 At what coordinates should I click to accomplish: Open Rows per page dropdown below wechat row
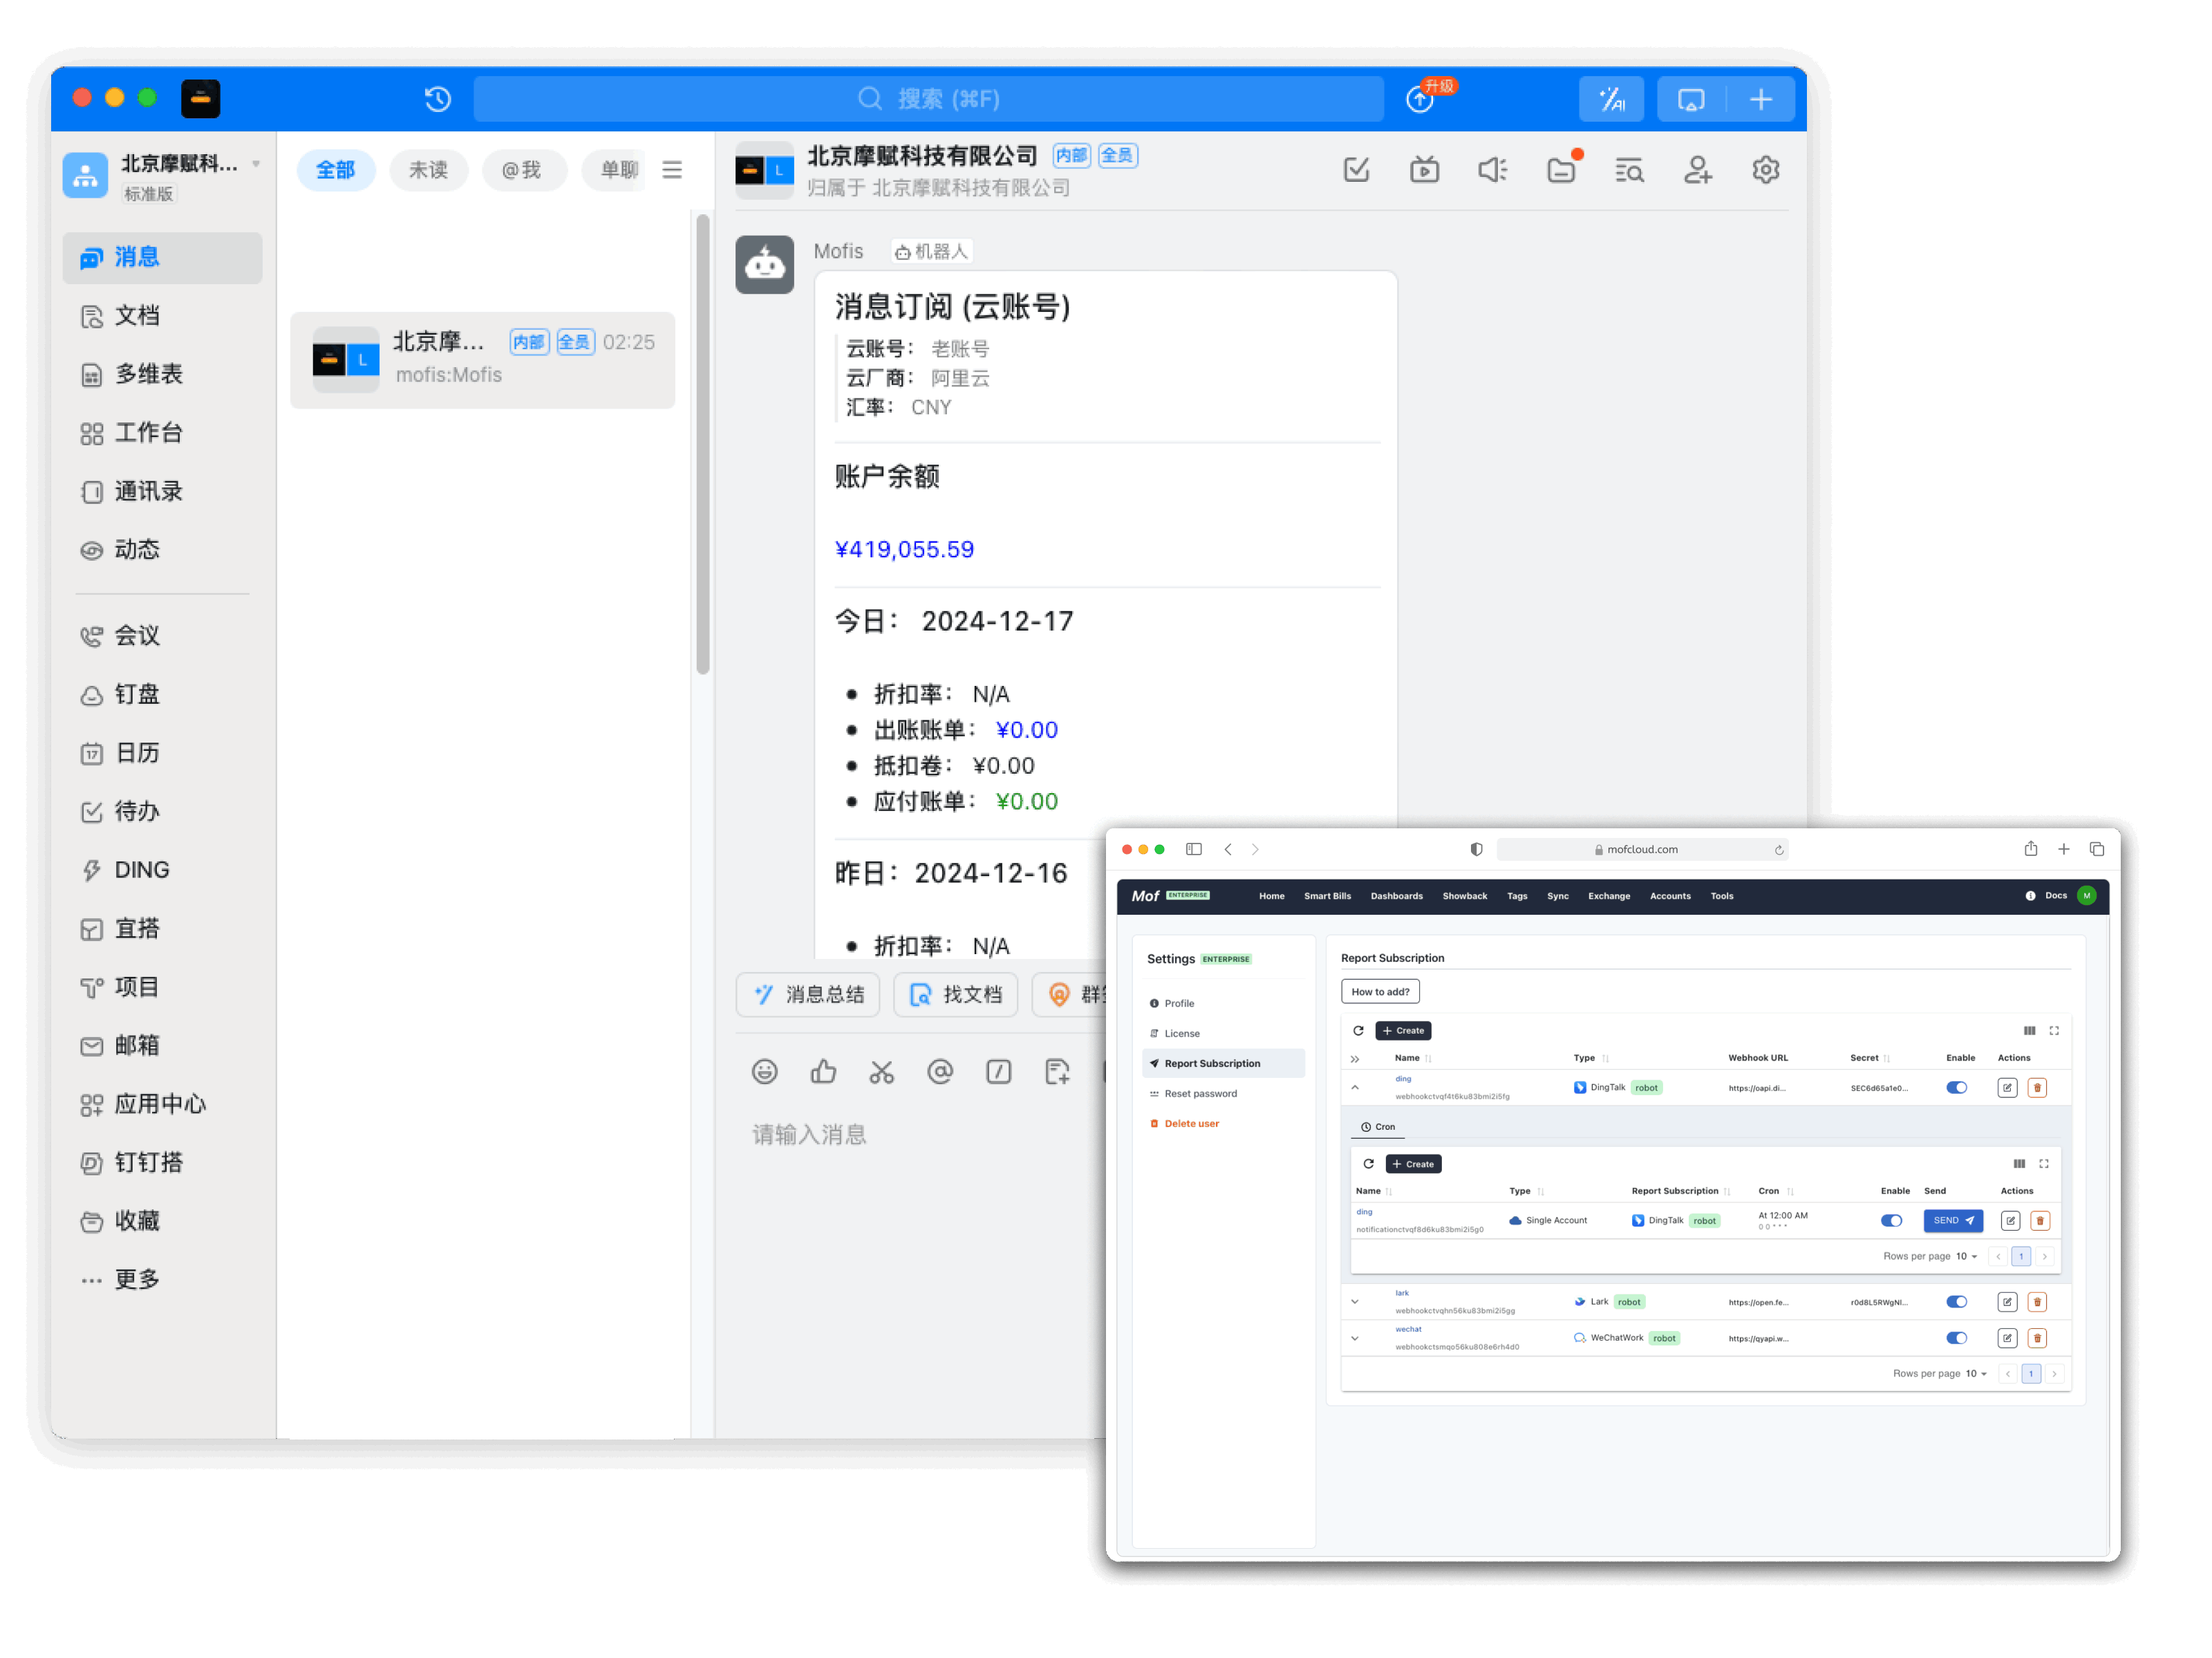pyautogui.click(x=1976, y=1373)
